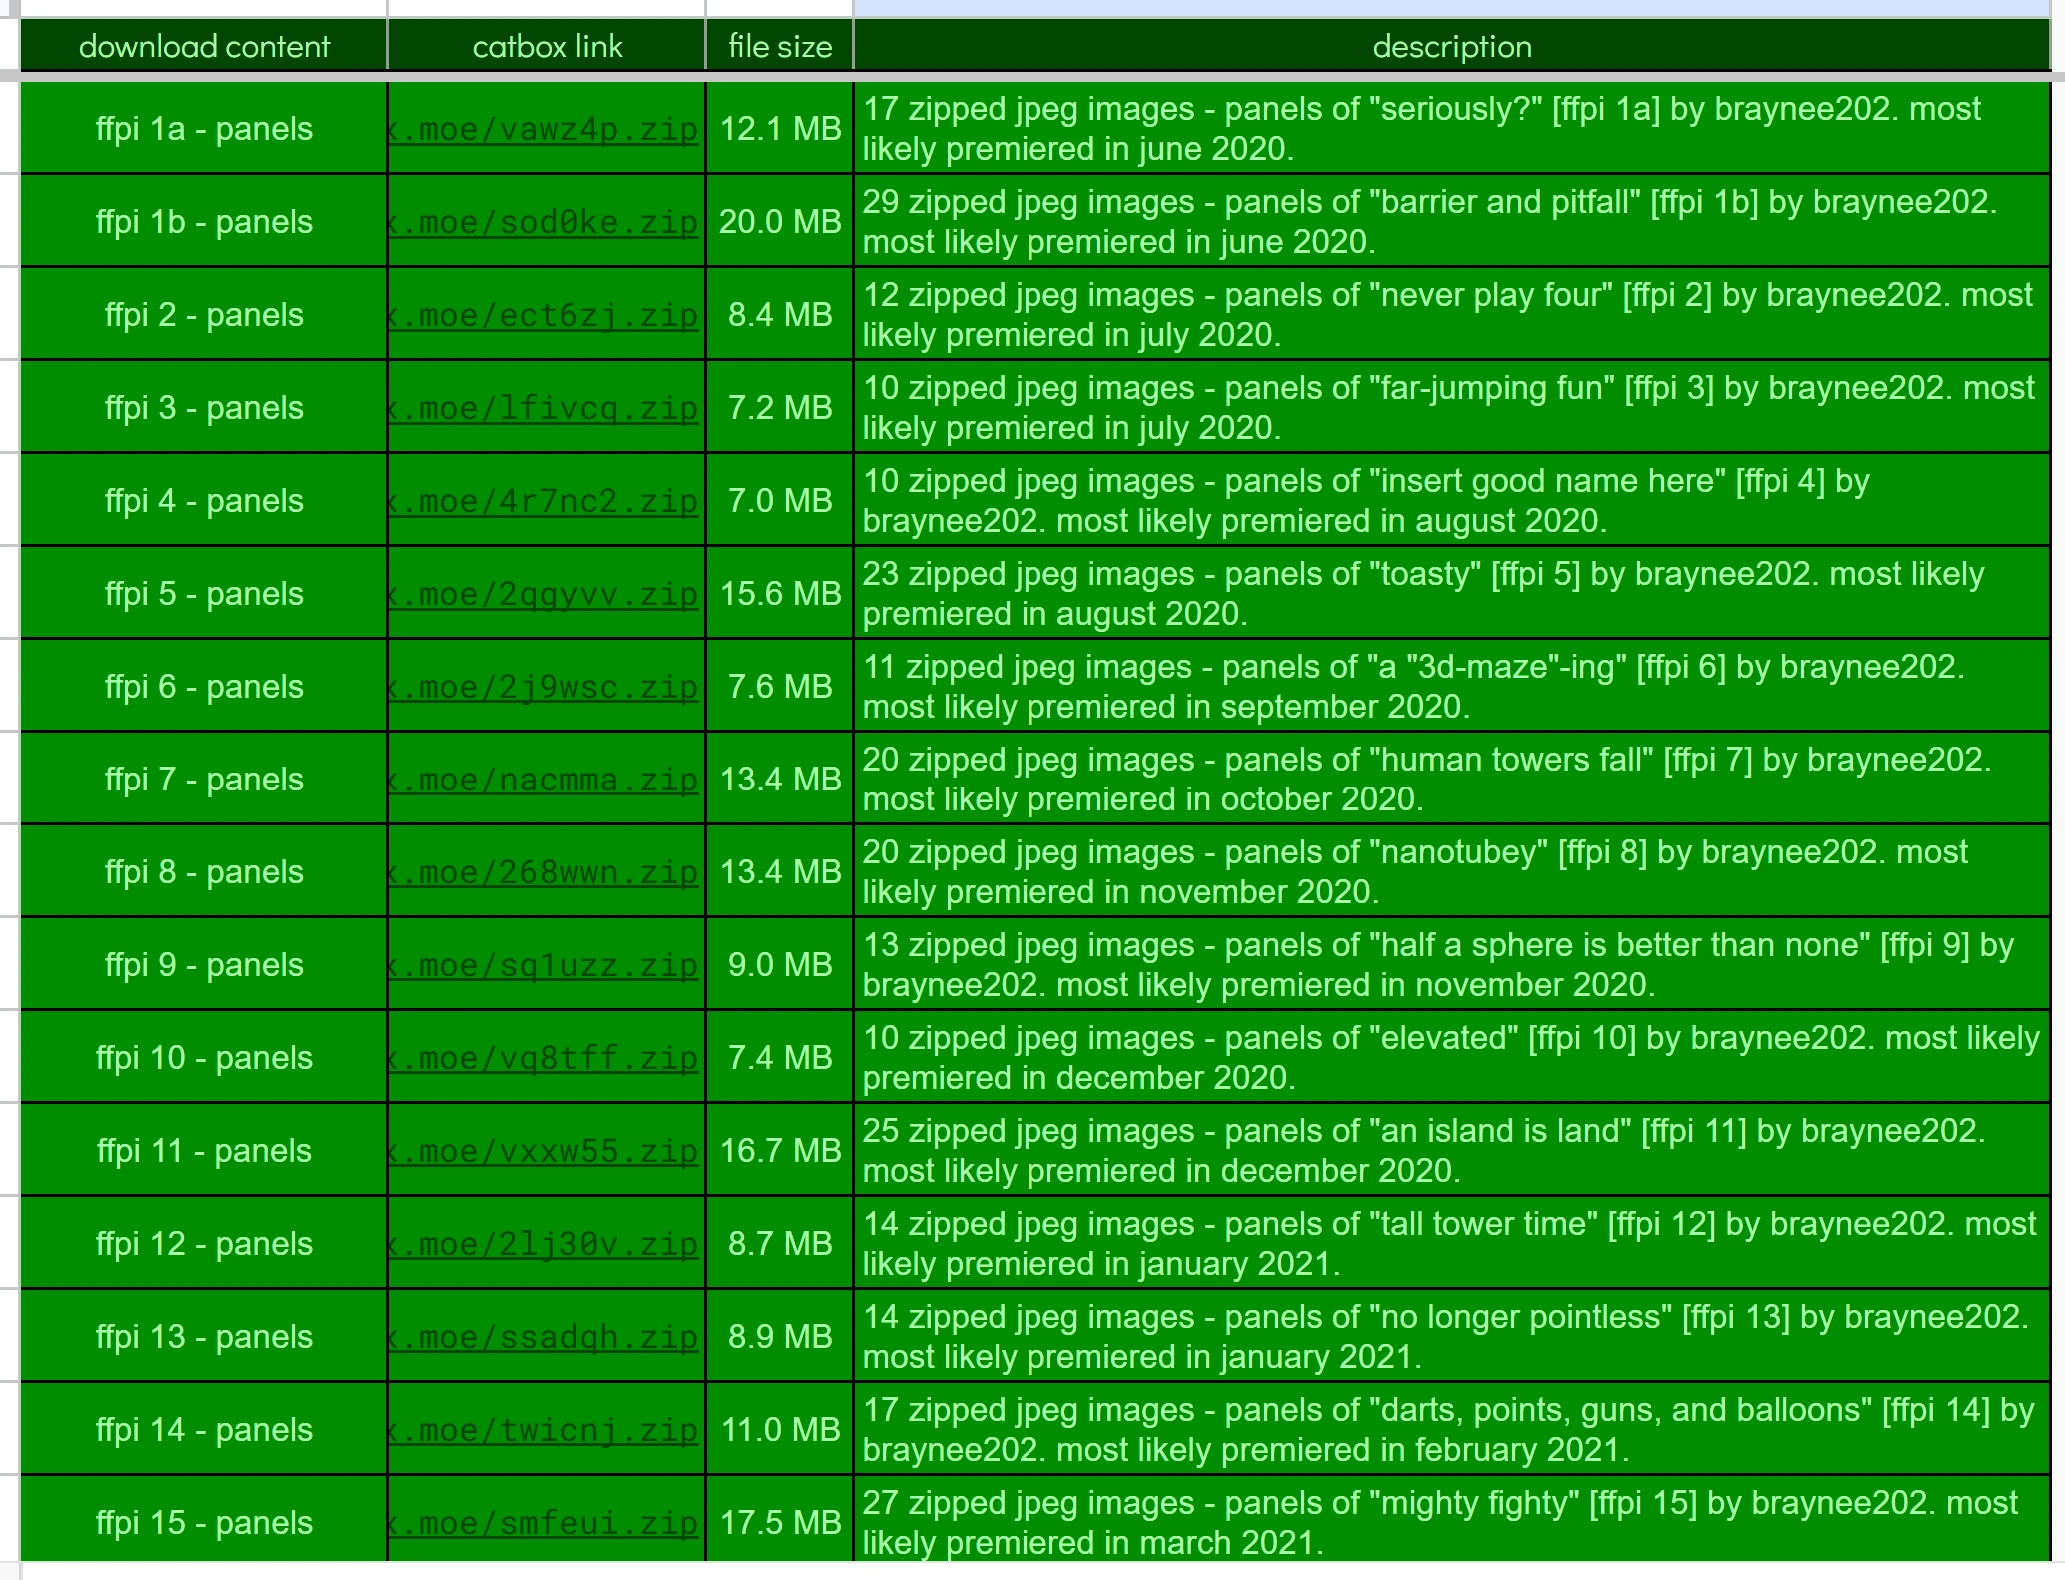Image resolution: width=2065 pixels, height=1580 pixels.
Task: Open the 268wwn.zip link for ffpi 8
Action: (x=546, y=871)
